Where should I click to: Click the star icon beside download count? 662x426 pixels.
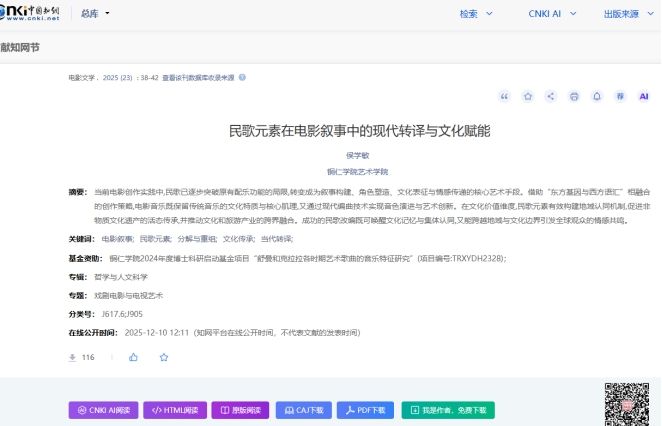click(163, 357)
